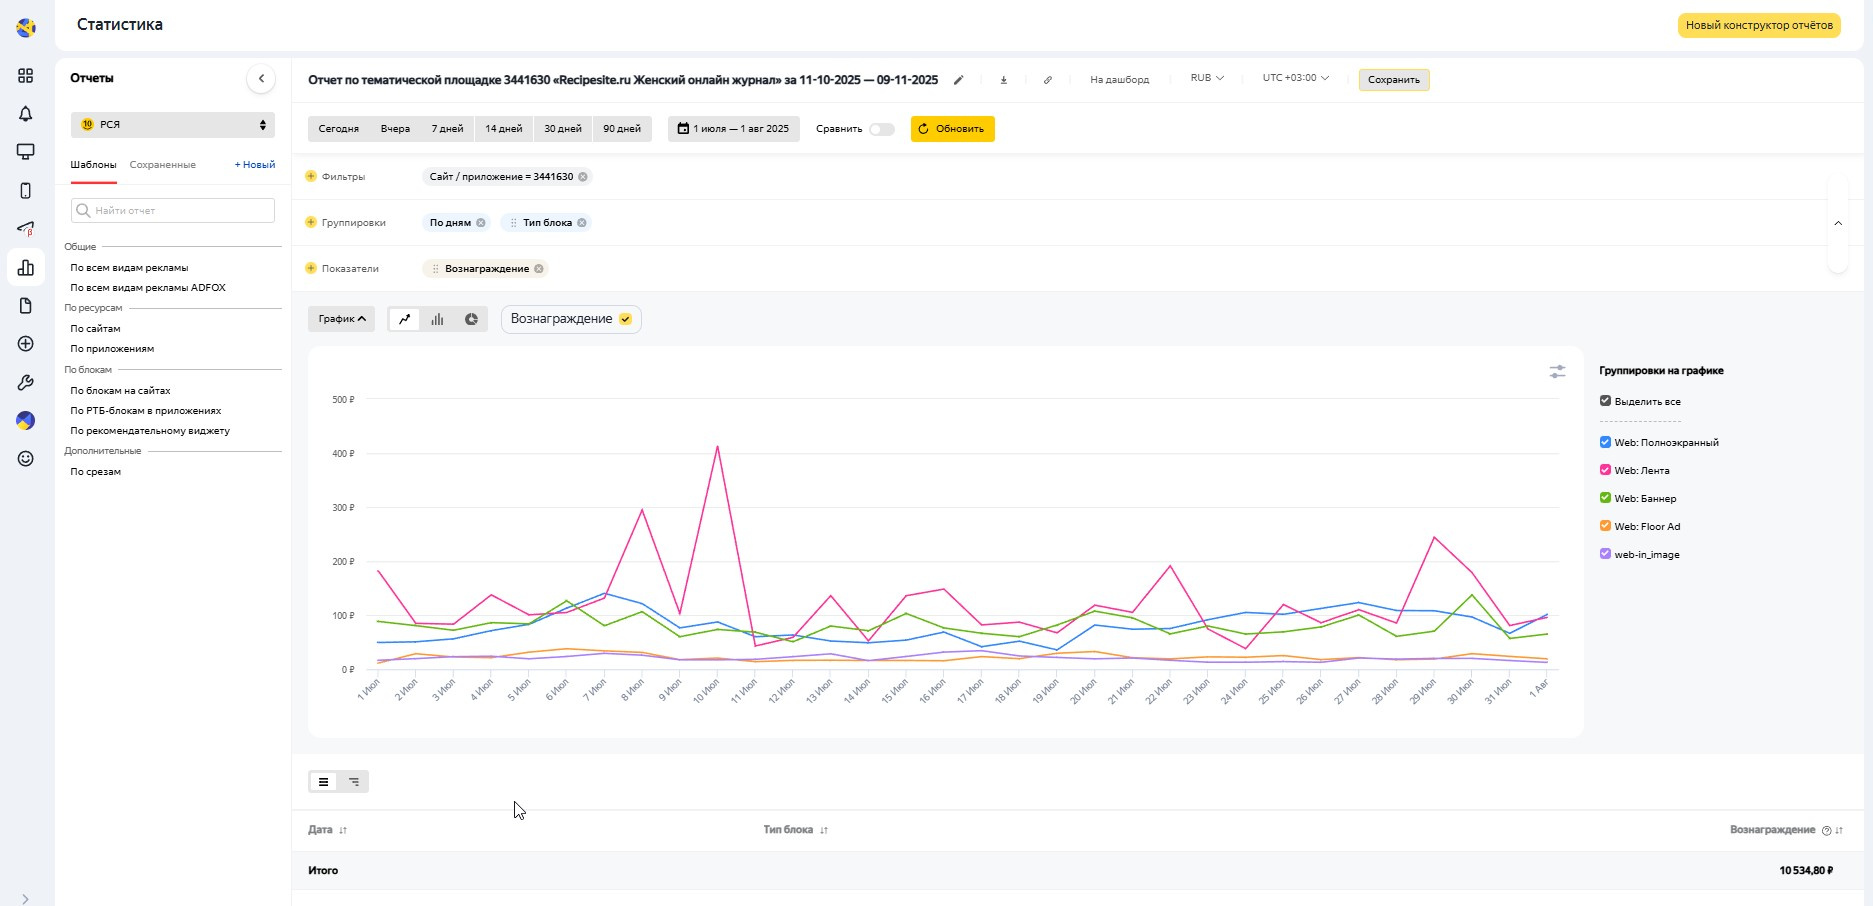Toggle the 'Сравнить' comparison switch
This screenshot has height=906, width=1873.
881,129
